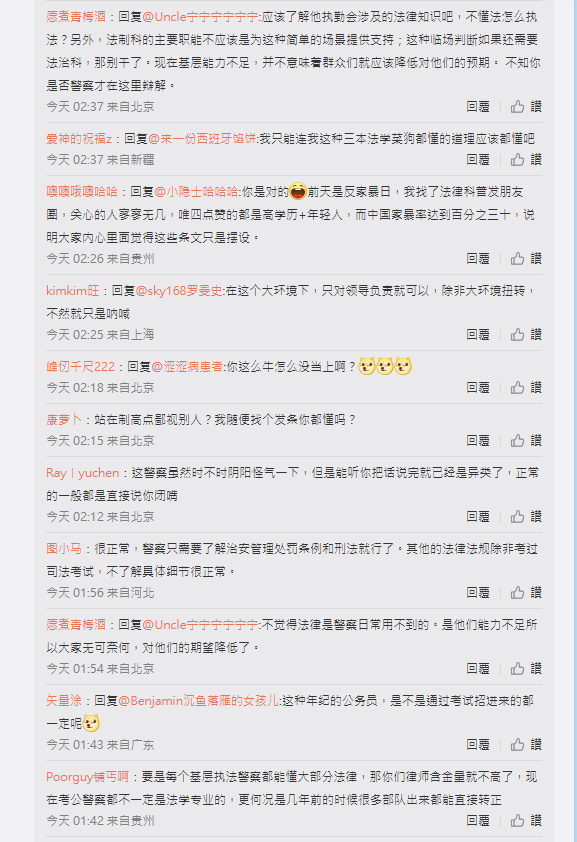Like Ray丨yuchen's comment at 02:12
577x842 pixels.
[525, 517]
